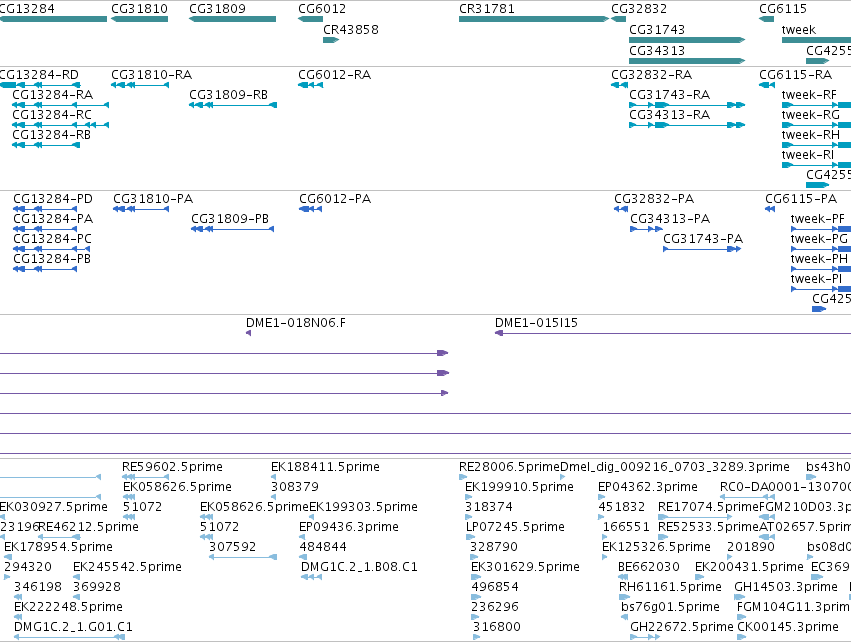Select the CG34313 gene label

point(657,50)
